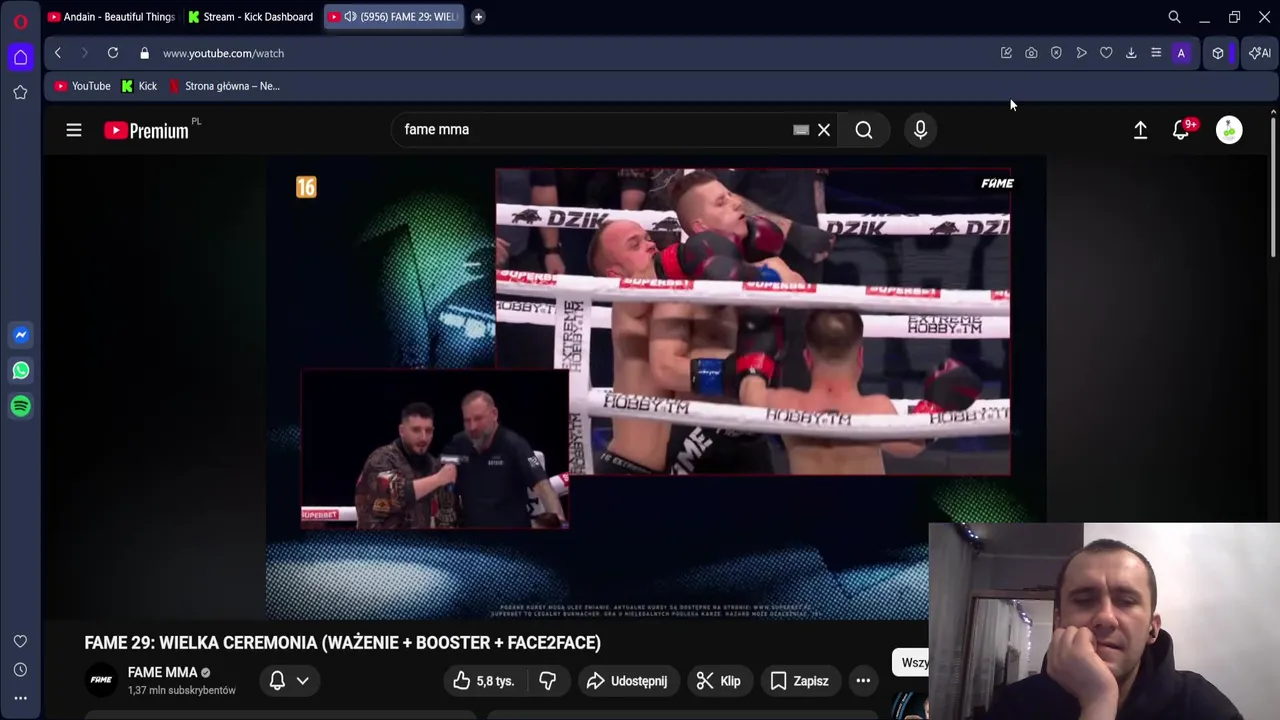Reload the YouTube page

click(x=113, y=53)
